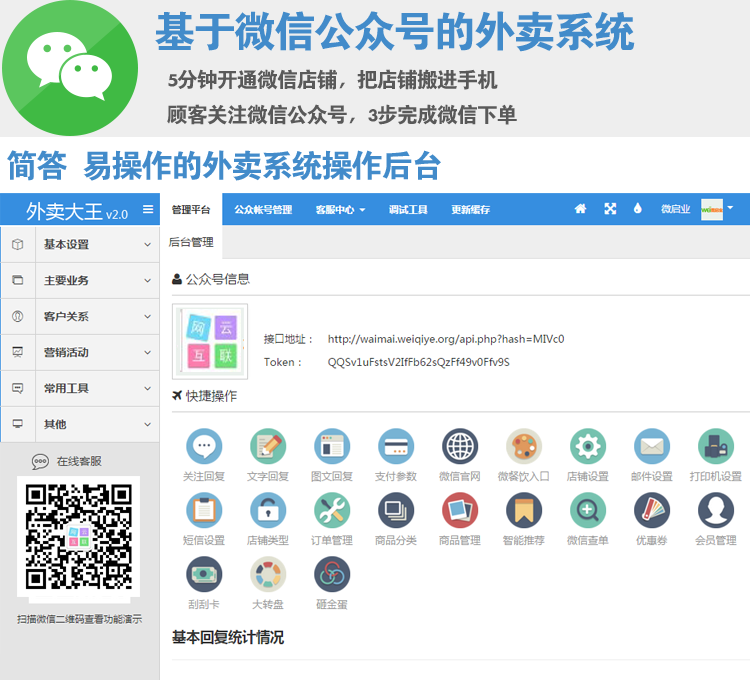Open the 支付参数 credit card icon
750x680 pixels.
pos(396,446)
